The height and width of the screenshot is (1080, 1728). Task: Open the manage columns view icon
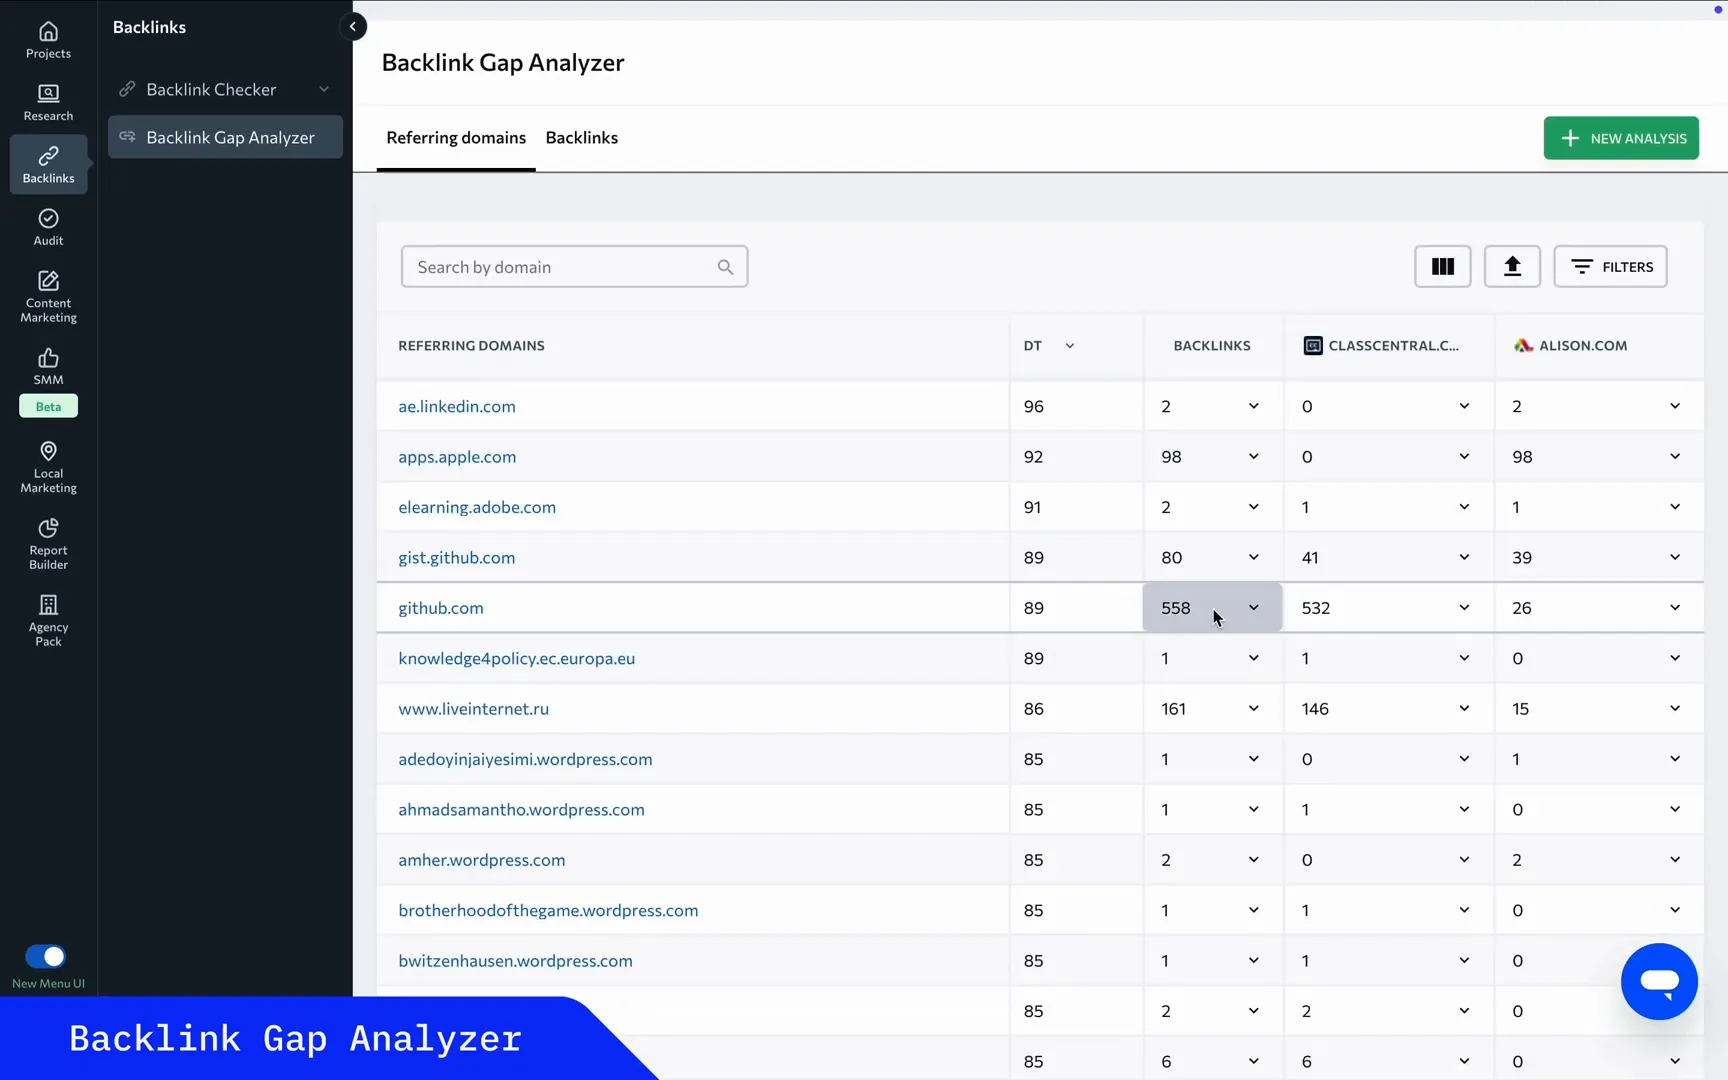coord(1442,266)
